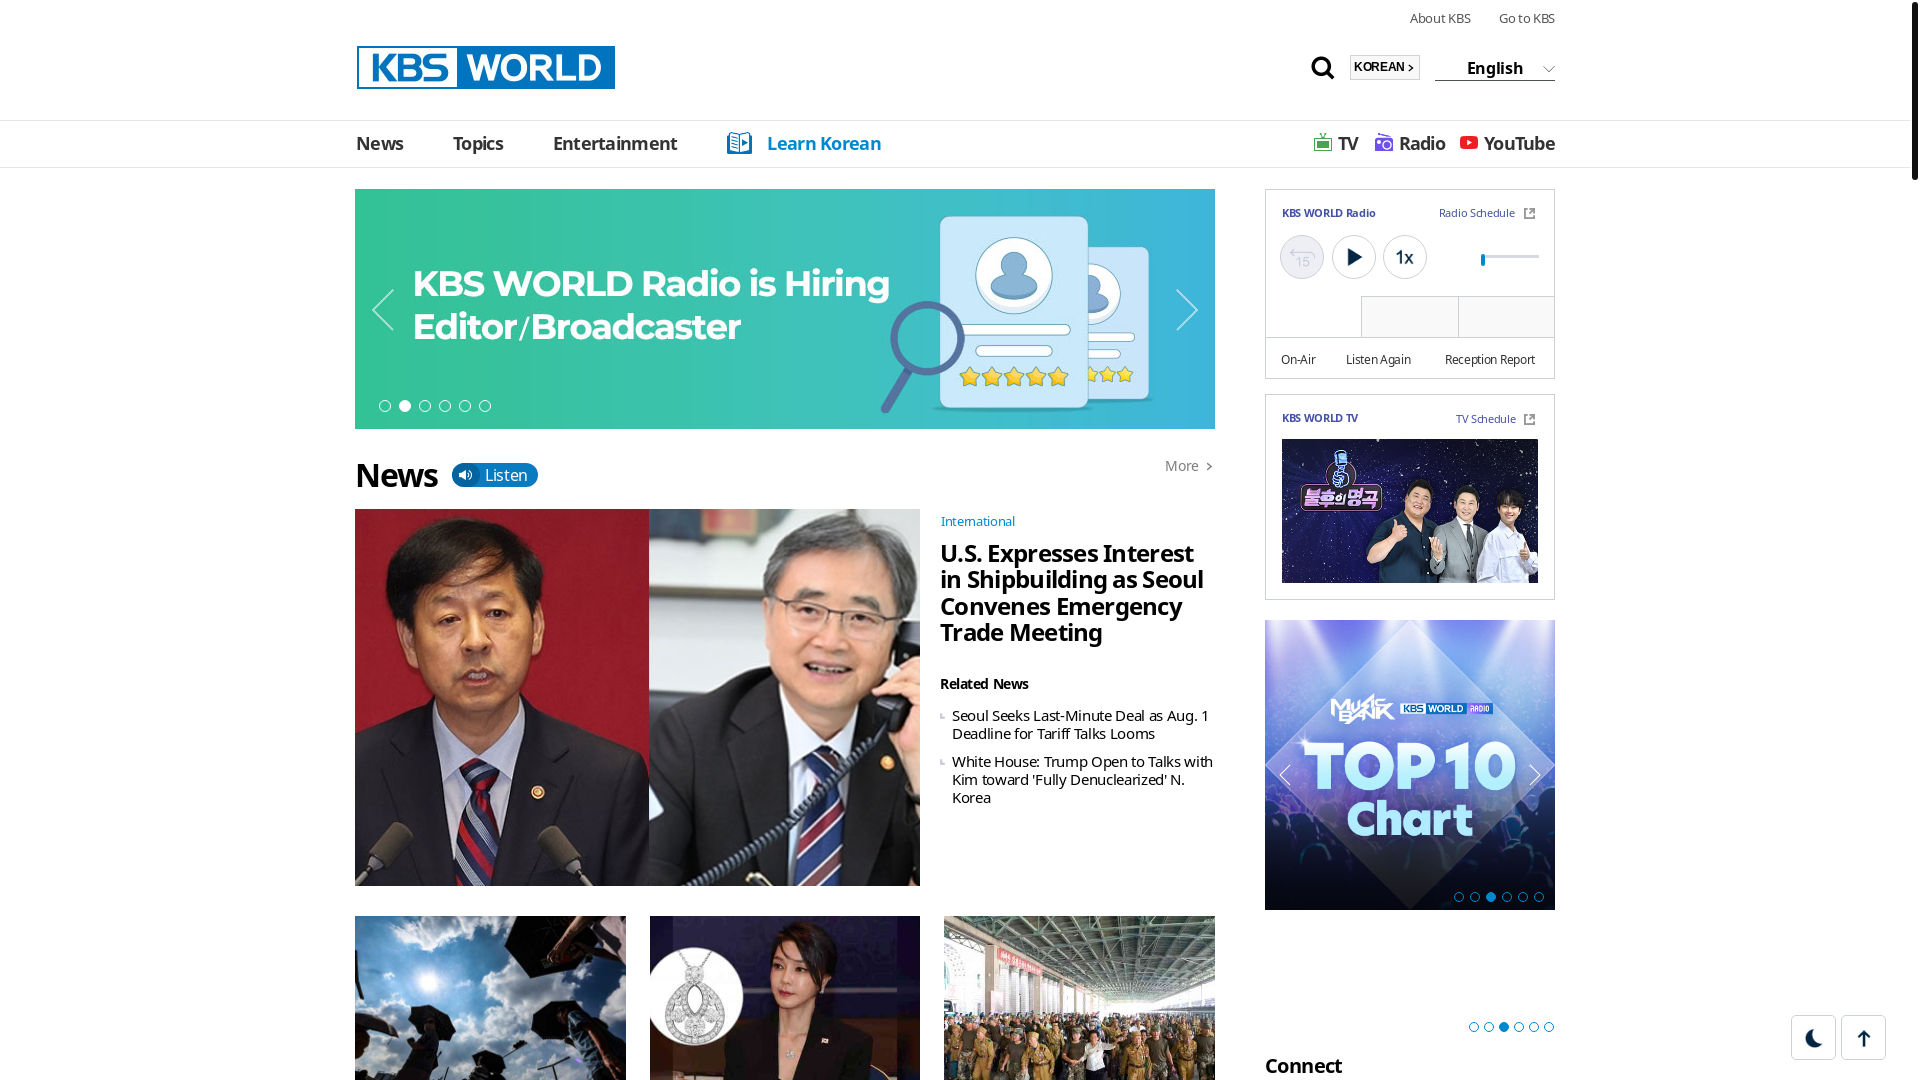Open the International category label
Screen dimensions: 1920x1080
coord(977,521)
